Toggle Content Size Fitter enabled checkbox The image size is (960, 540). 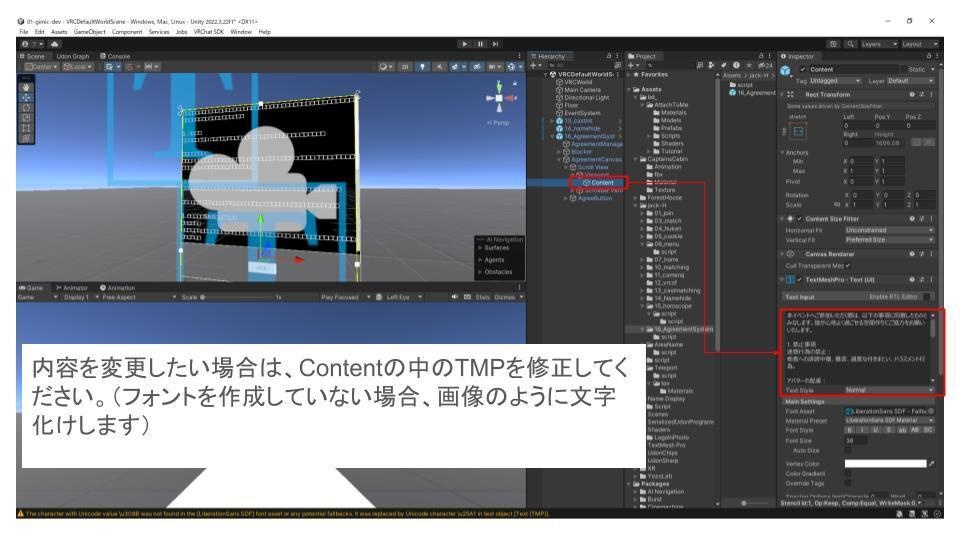point(799,219)
